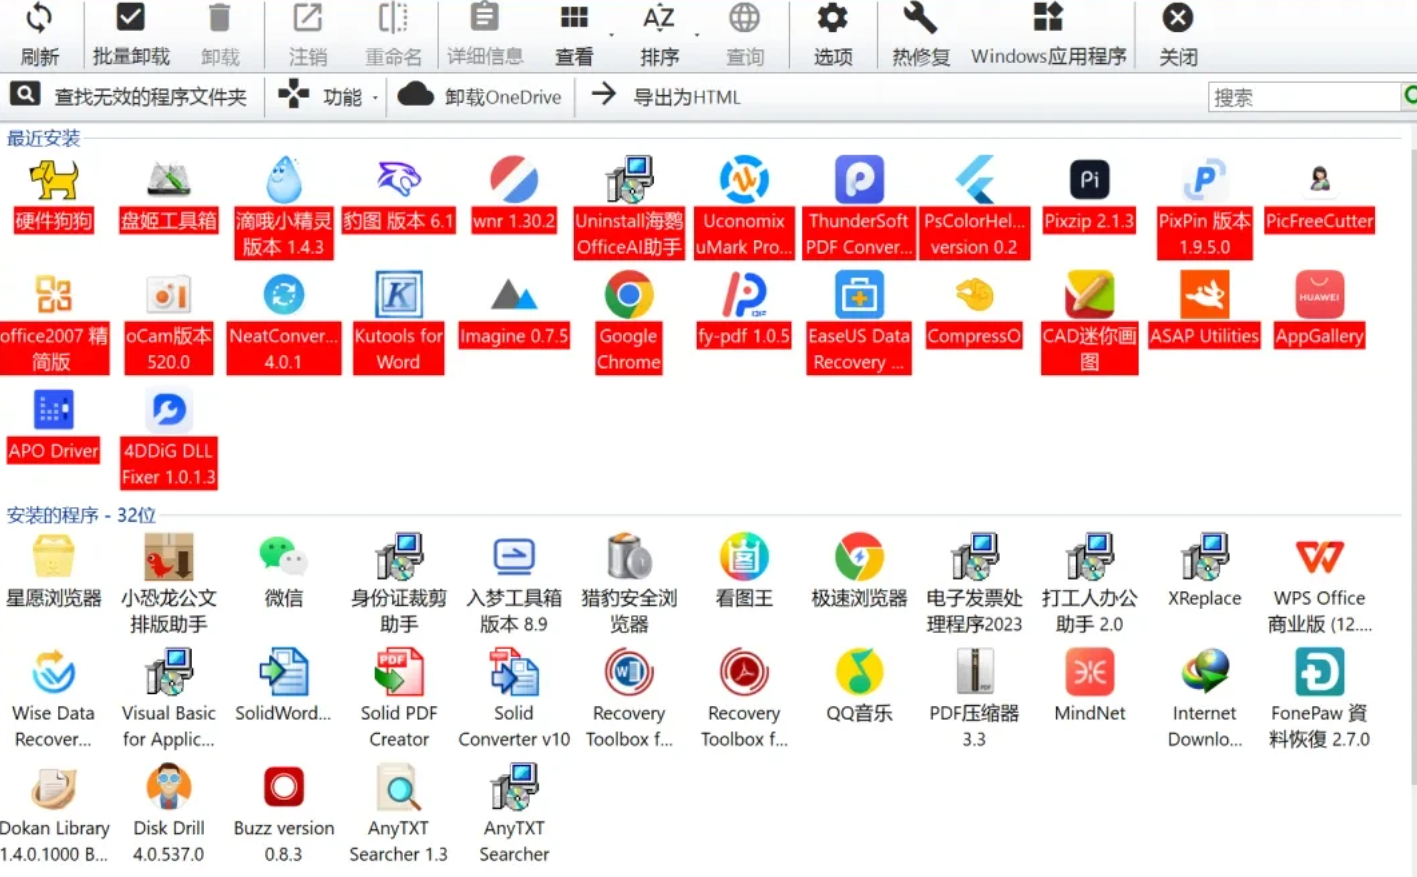Select WPS Office 商业版 icon

(x=1319, y=559)
